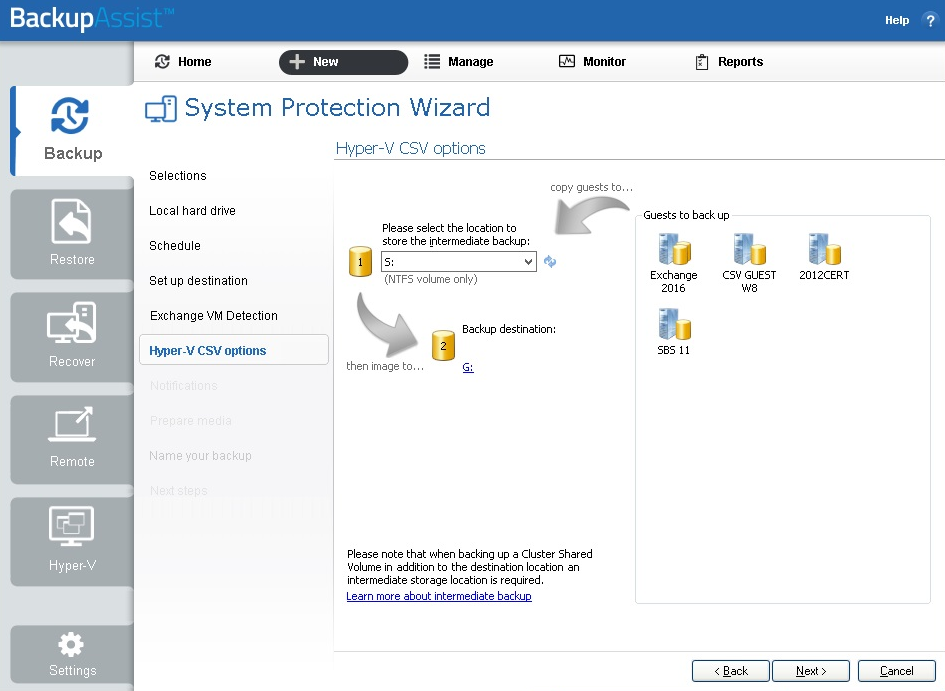The image size is (945, 691).
Task: Click the step 2 backup destination cylinder icon
Action: (x=443, y=346)
